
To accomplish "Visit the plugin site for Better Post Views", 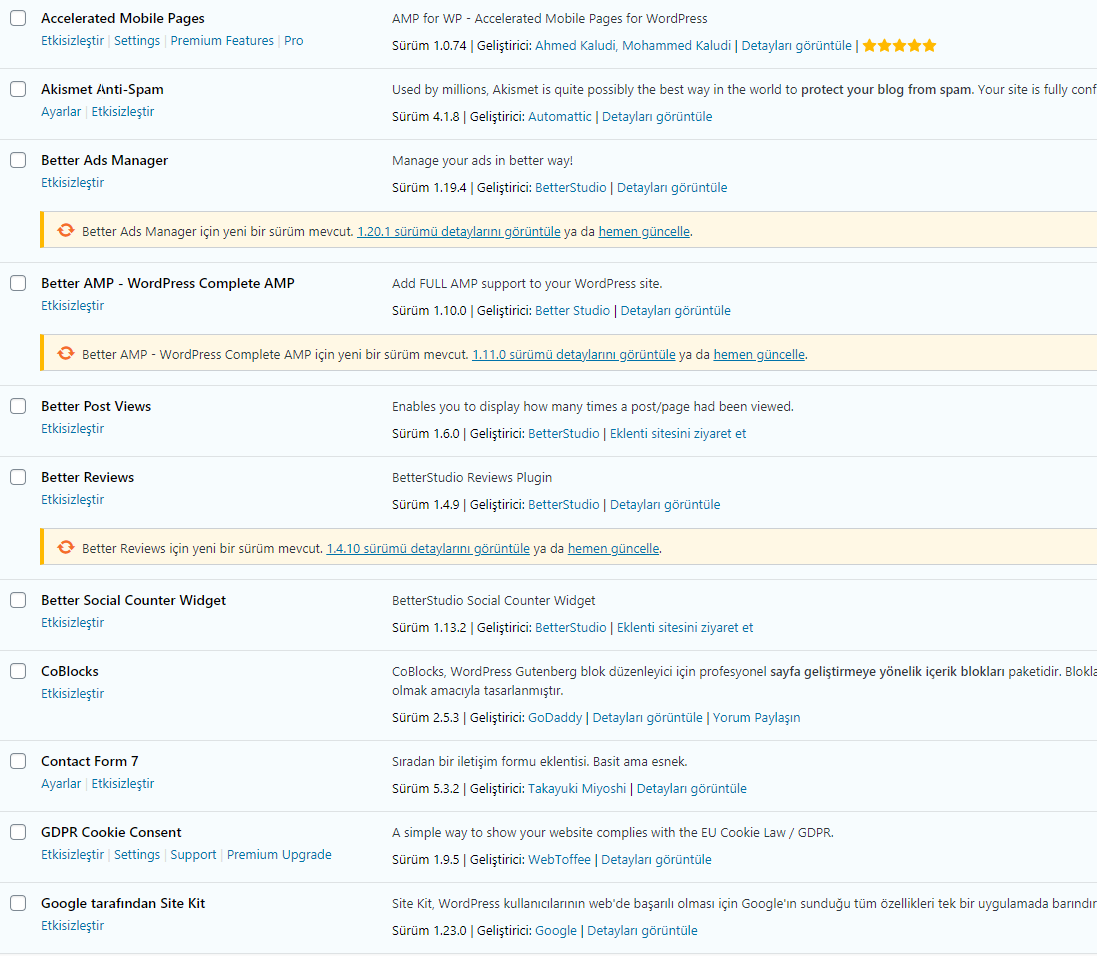I will point(677,434).
